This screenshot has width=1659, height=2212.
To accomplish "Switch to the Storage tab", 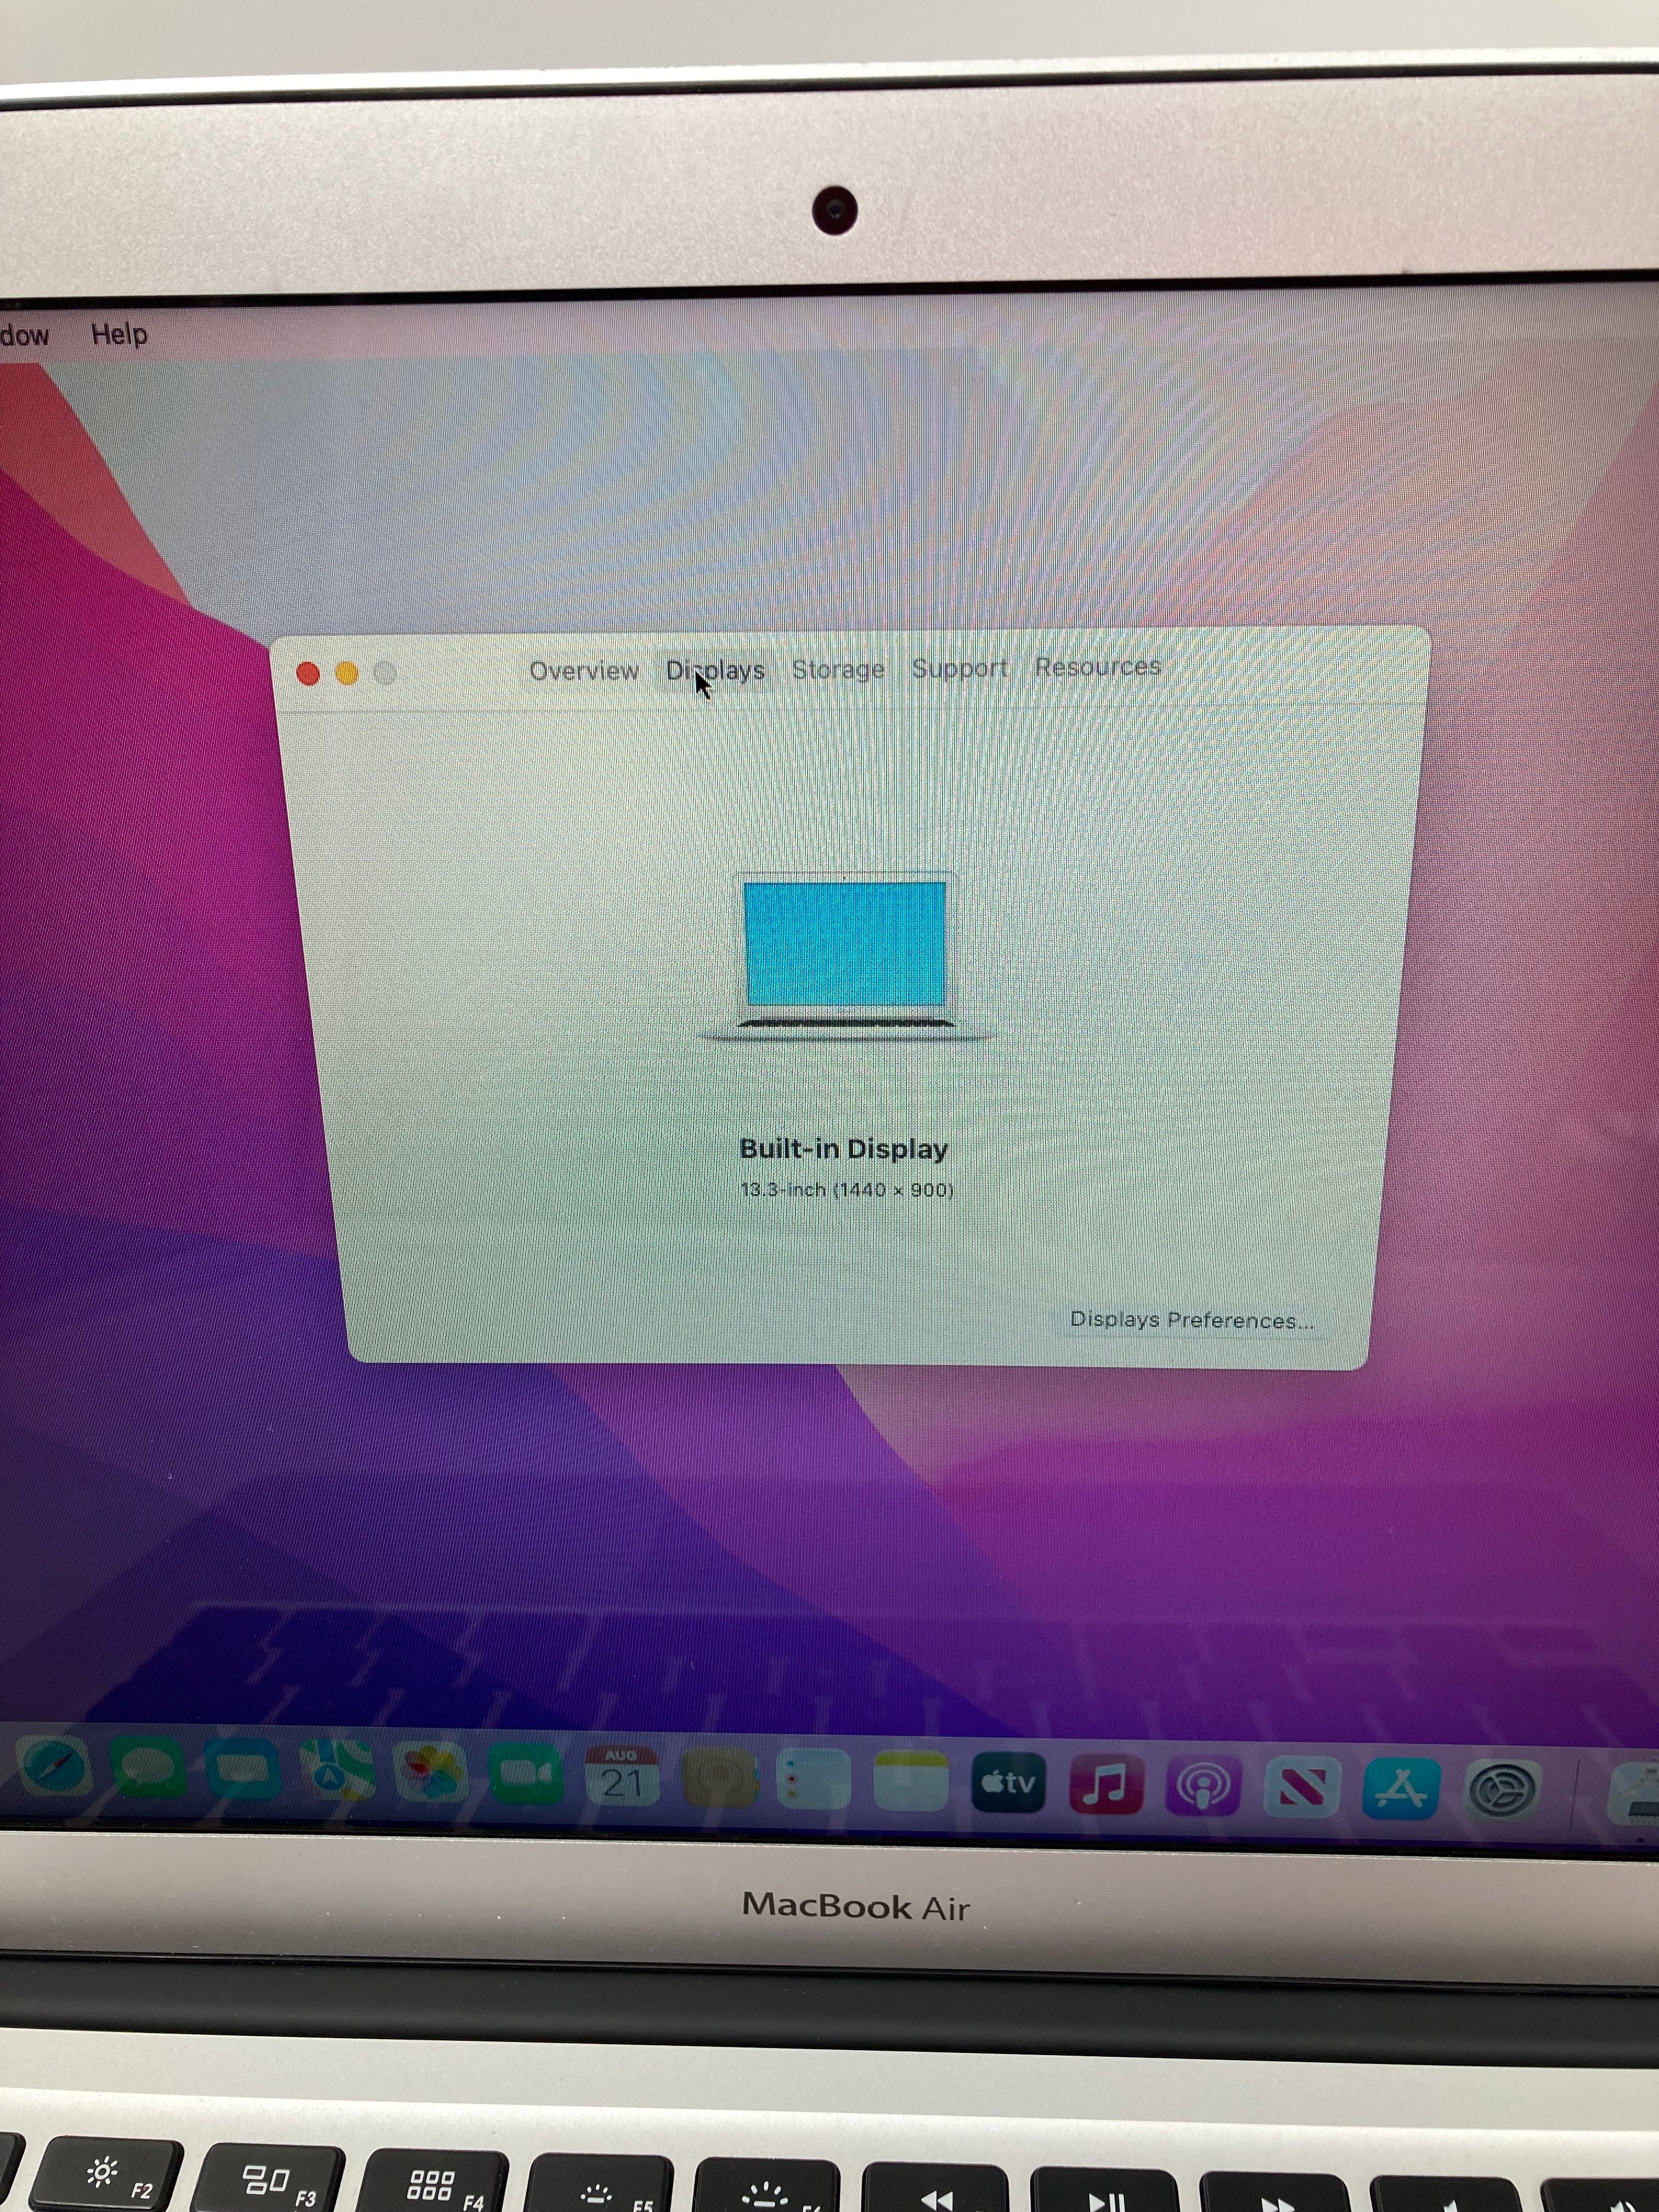I will 838,668.
